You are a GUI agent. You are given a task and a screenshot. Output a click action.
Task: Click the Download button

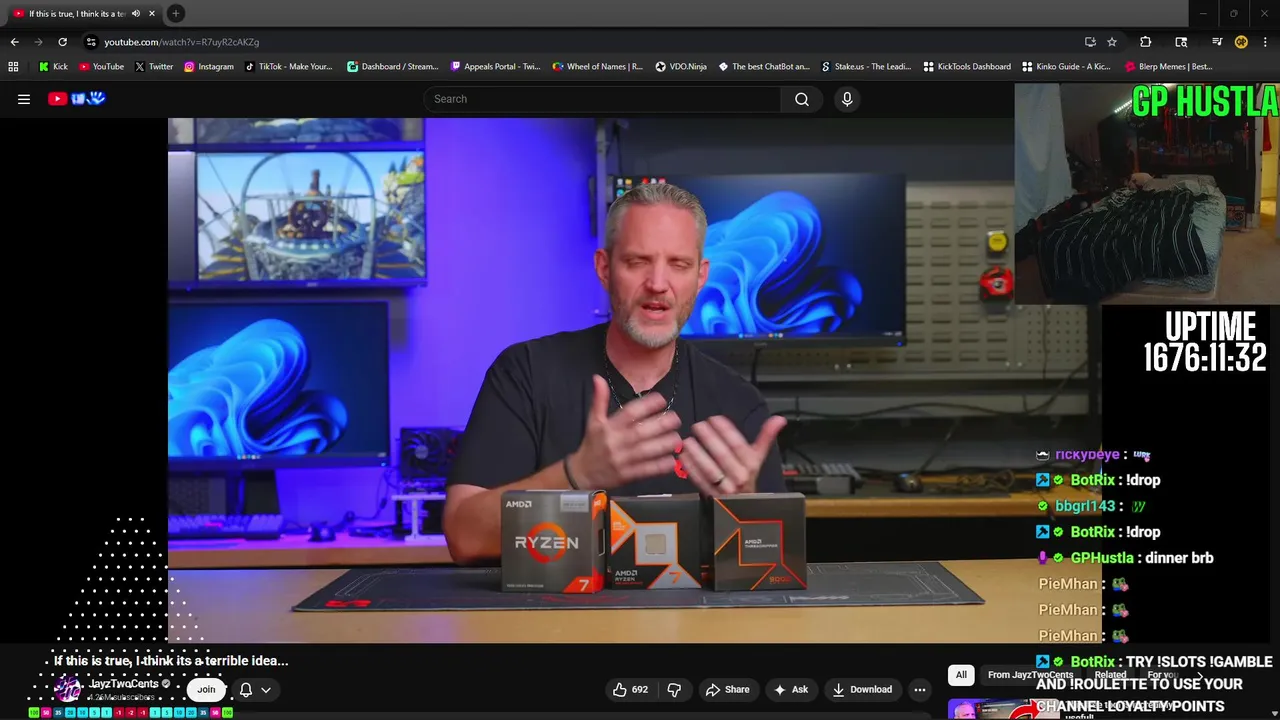tap(862, 689)
